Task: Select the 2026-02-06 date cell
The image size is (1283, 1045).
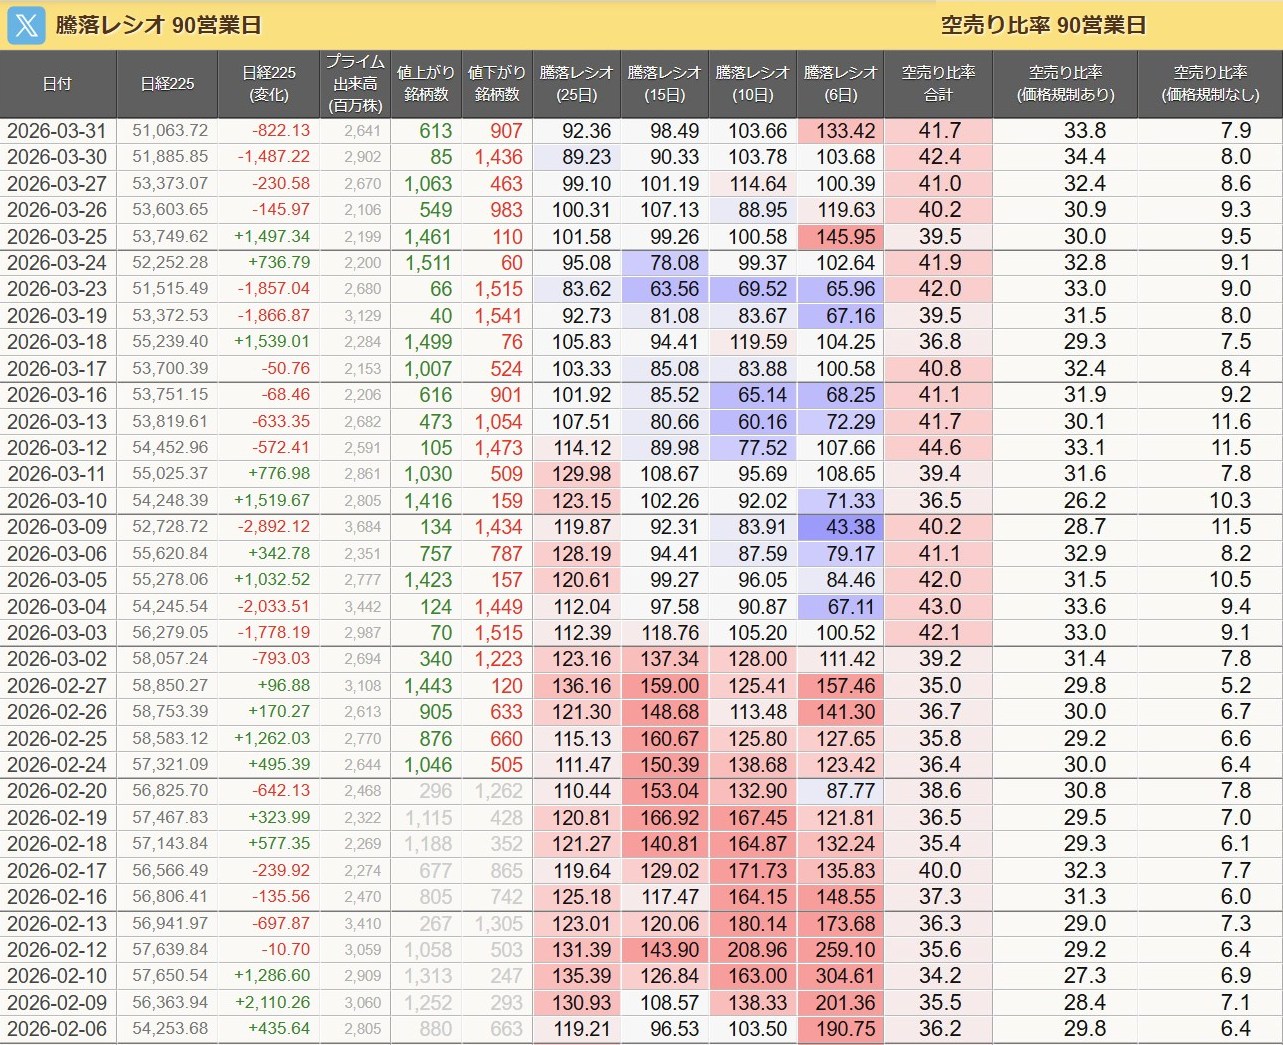Action: click(57, 1029)
